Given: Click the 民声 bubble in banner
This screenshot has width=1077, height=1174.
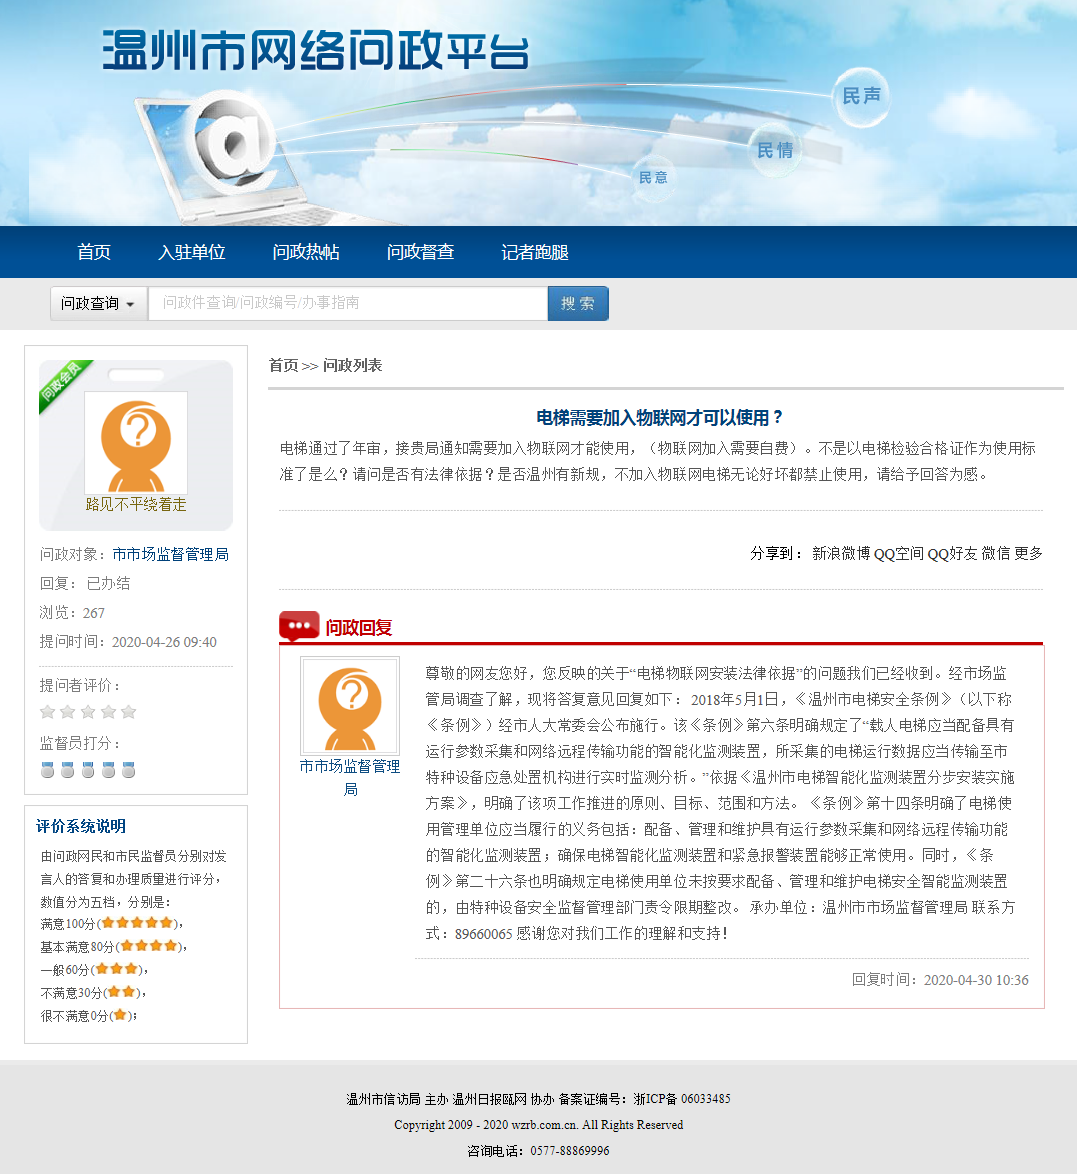Looking at the screenshot, I should pos(861,96).
